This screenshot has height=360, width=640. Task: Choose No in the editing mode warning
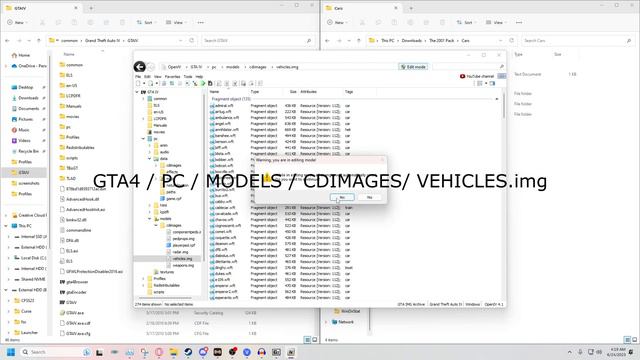click(369, 197)
